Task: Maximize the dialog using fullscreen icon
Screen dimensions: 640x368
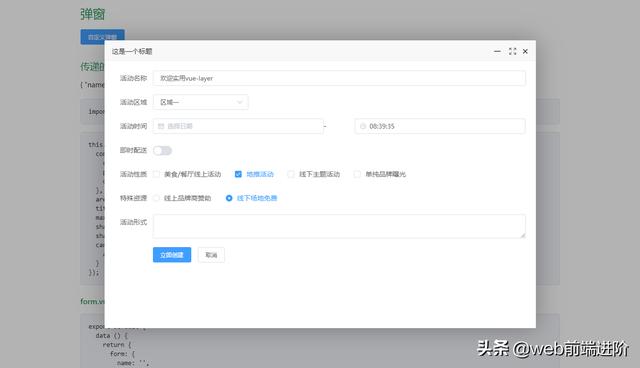Action: point(512,51)
